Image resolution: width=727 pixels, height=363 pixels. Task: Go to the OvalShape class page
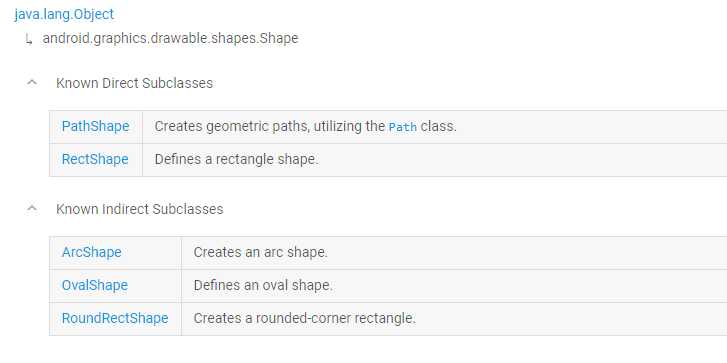[95, 285]
